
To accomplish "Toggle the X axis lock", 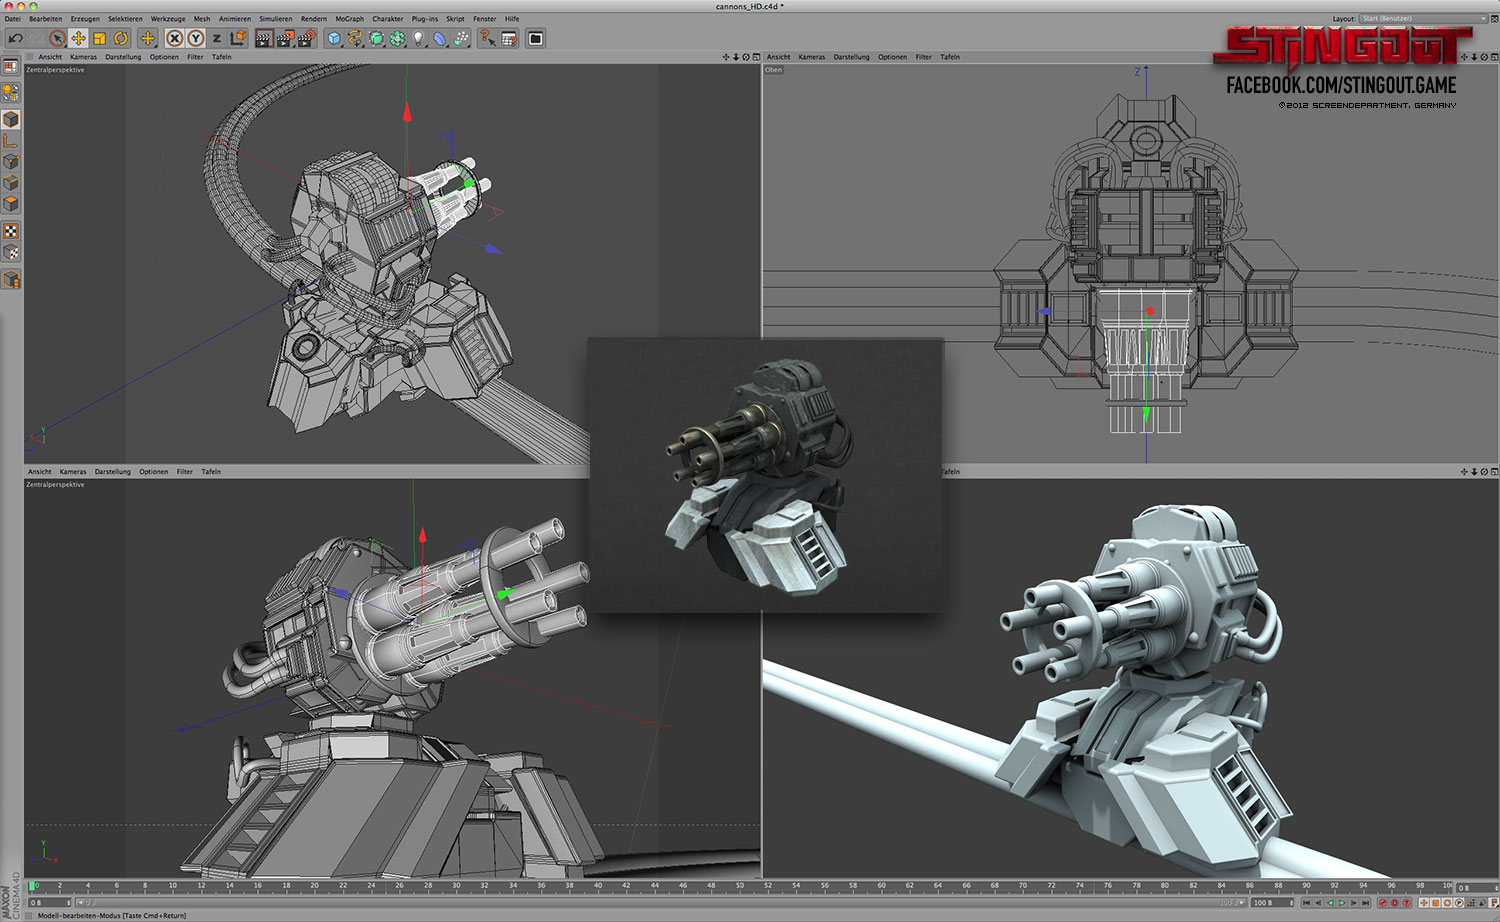I will click(x=175, y=38).
